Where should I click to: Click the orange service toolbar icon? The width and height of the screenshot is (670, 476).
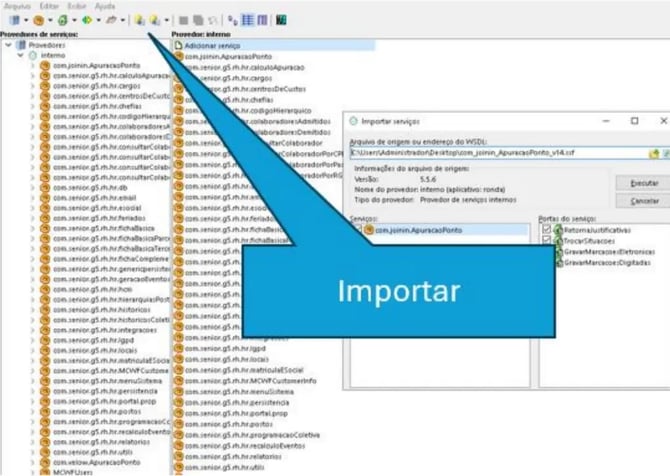click(x=39, y=20)
